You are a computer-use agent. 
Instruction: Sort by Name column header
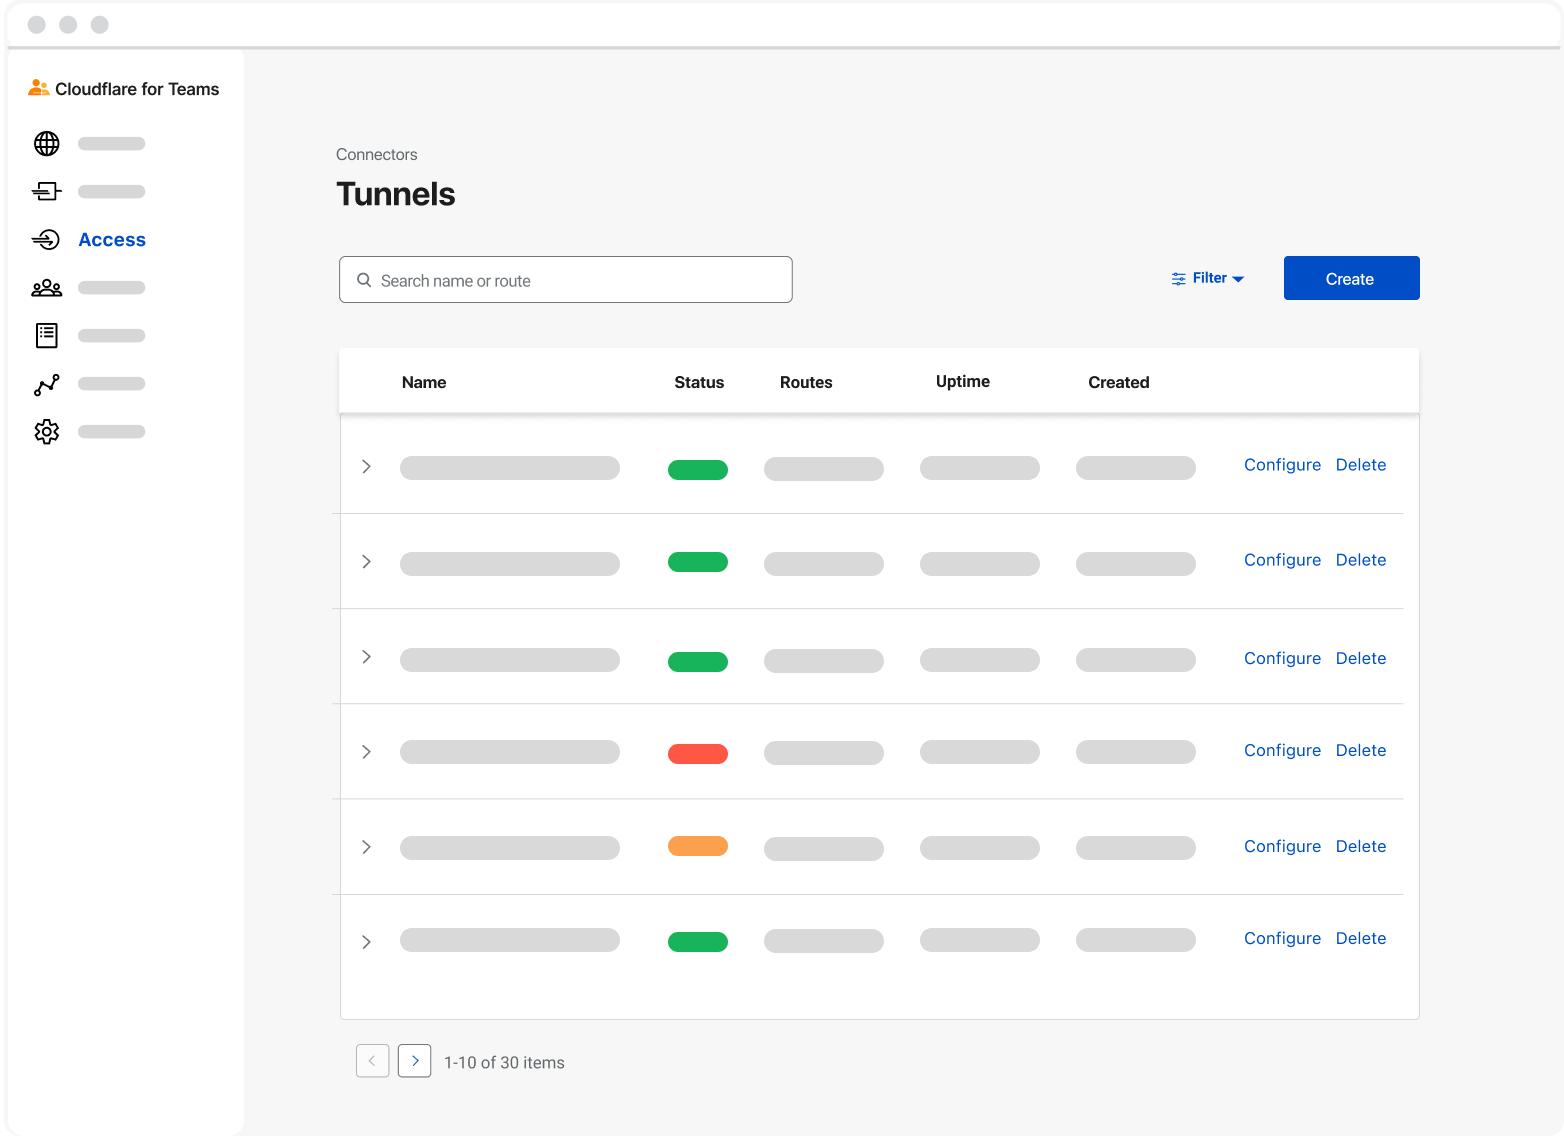click(424, 382)
